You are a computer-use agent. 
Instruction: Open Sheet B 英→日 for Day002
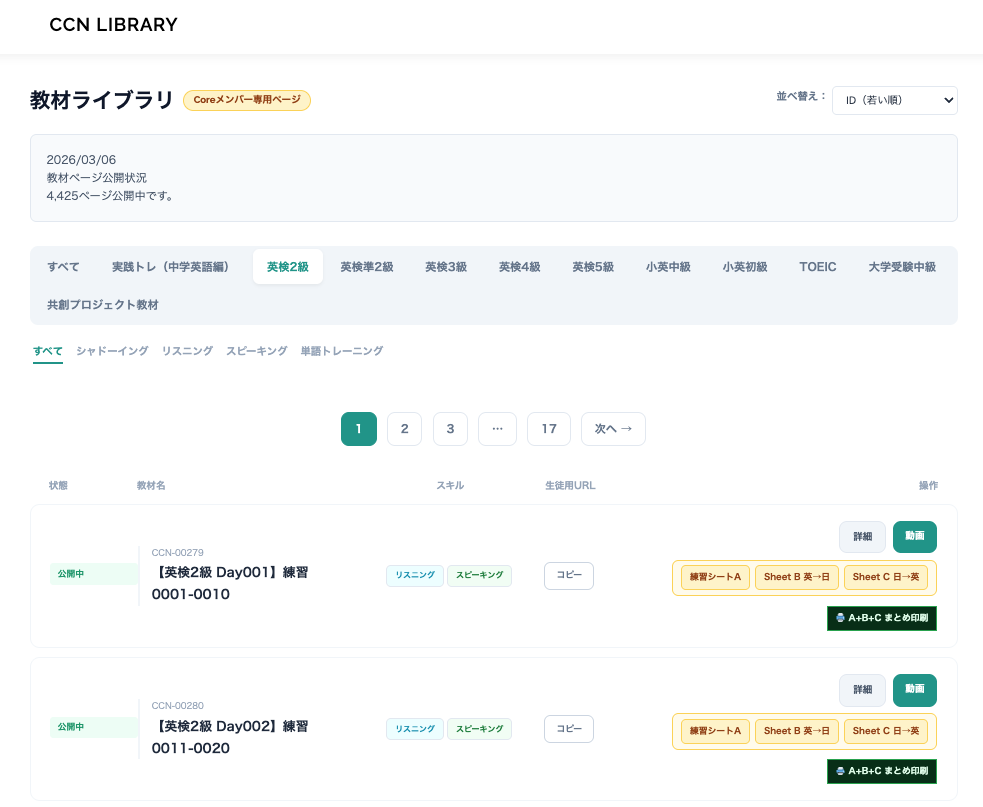[796, 731]
